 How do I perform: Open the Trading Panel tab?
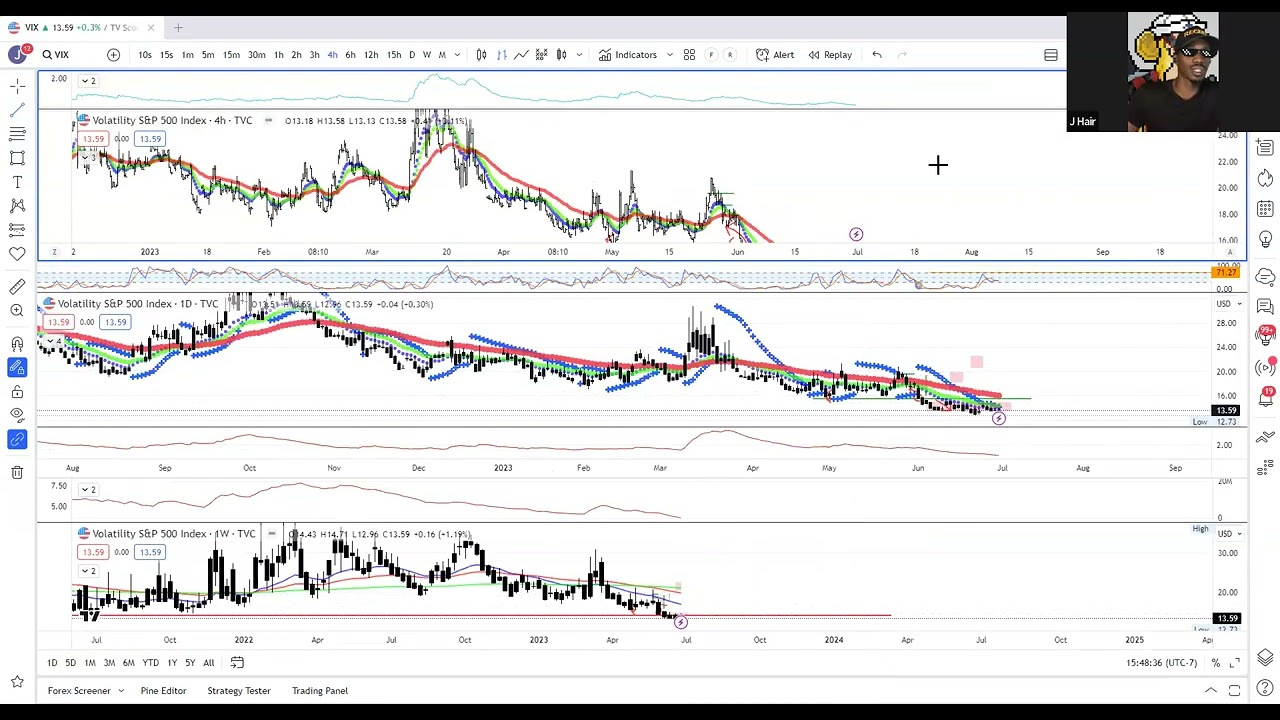320,690
